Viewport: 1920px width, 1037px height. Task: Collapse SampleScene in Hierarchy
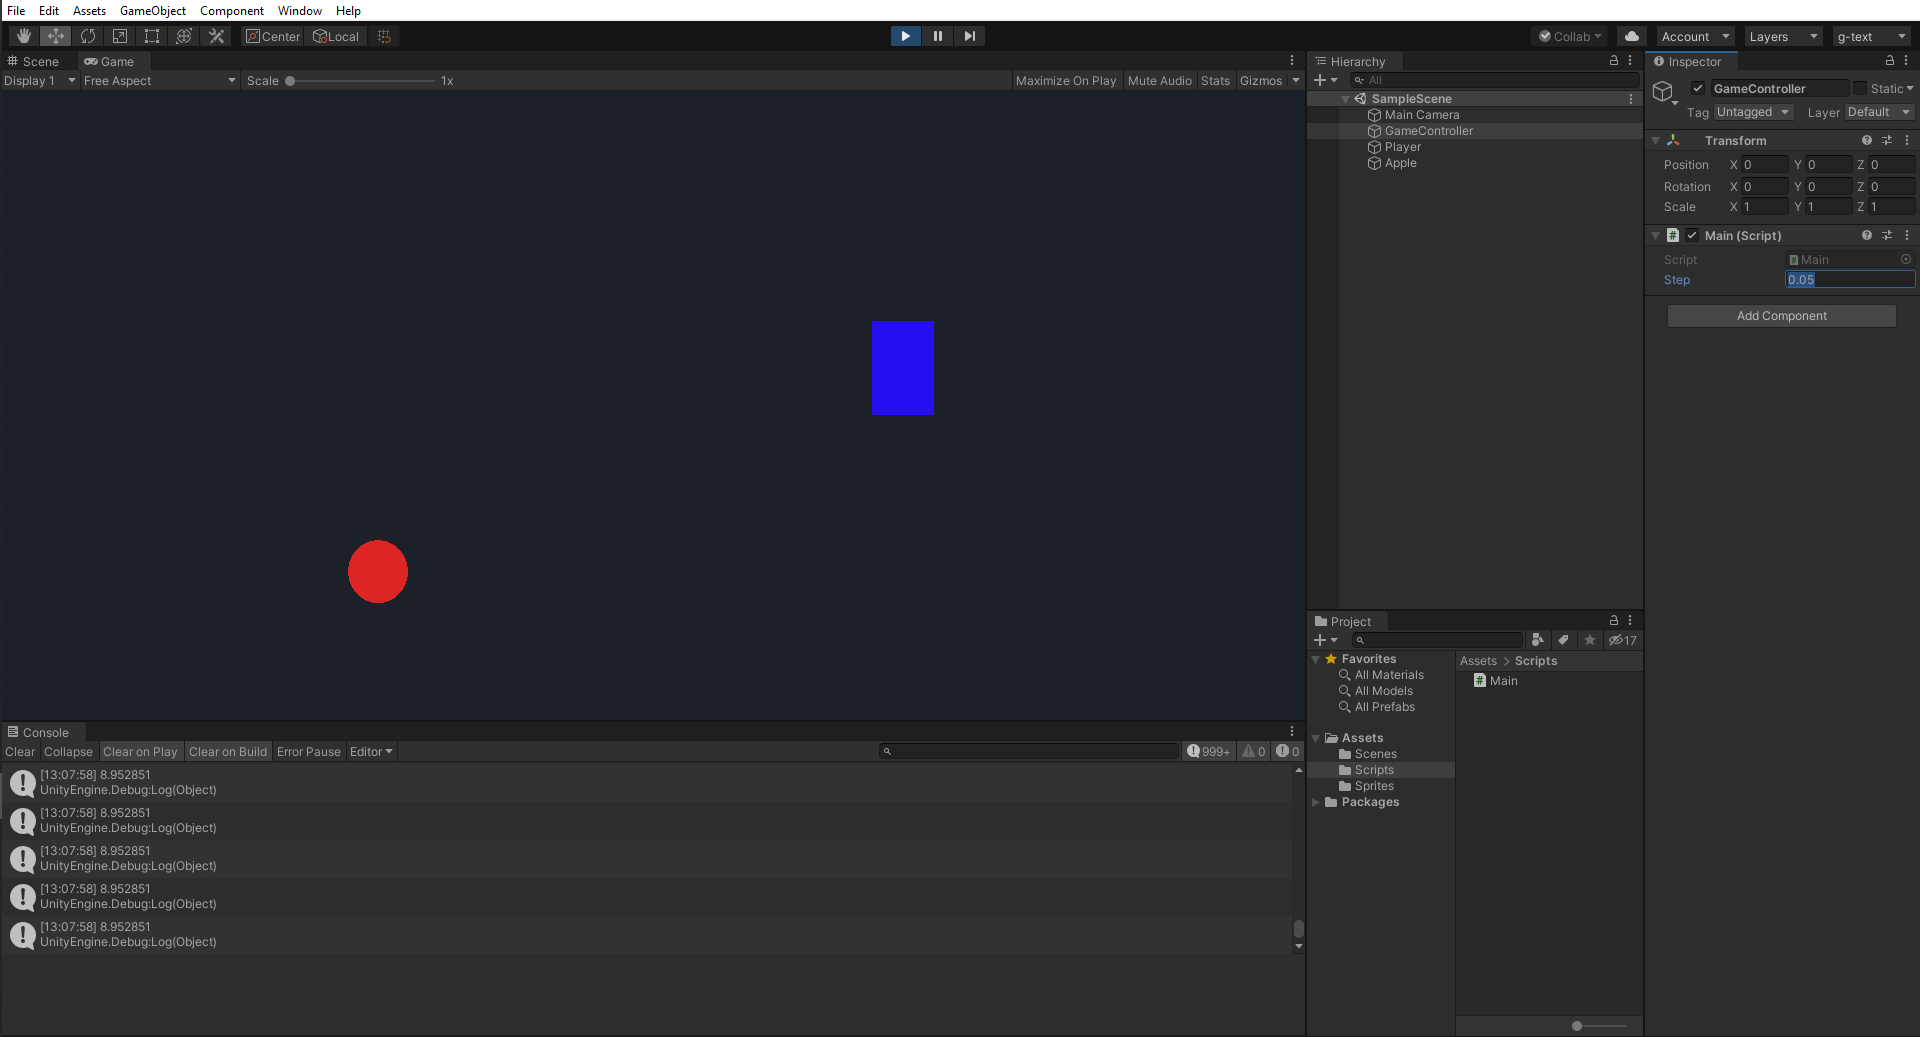[1345, 99]
